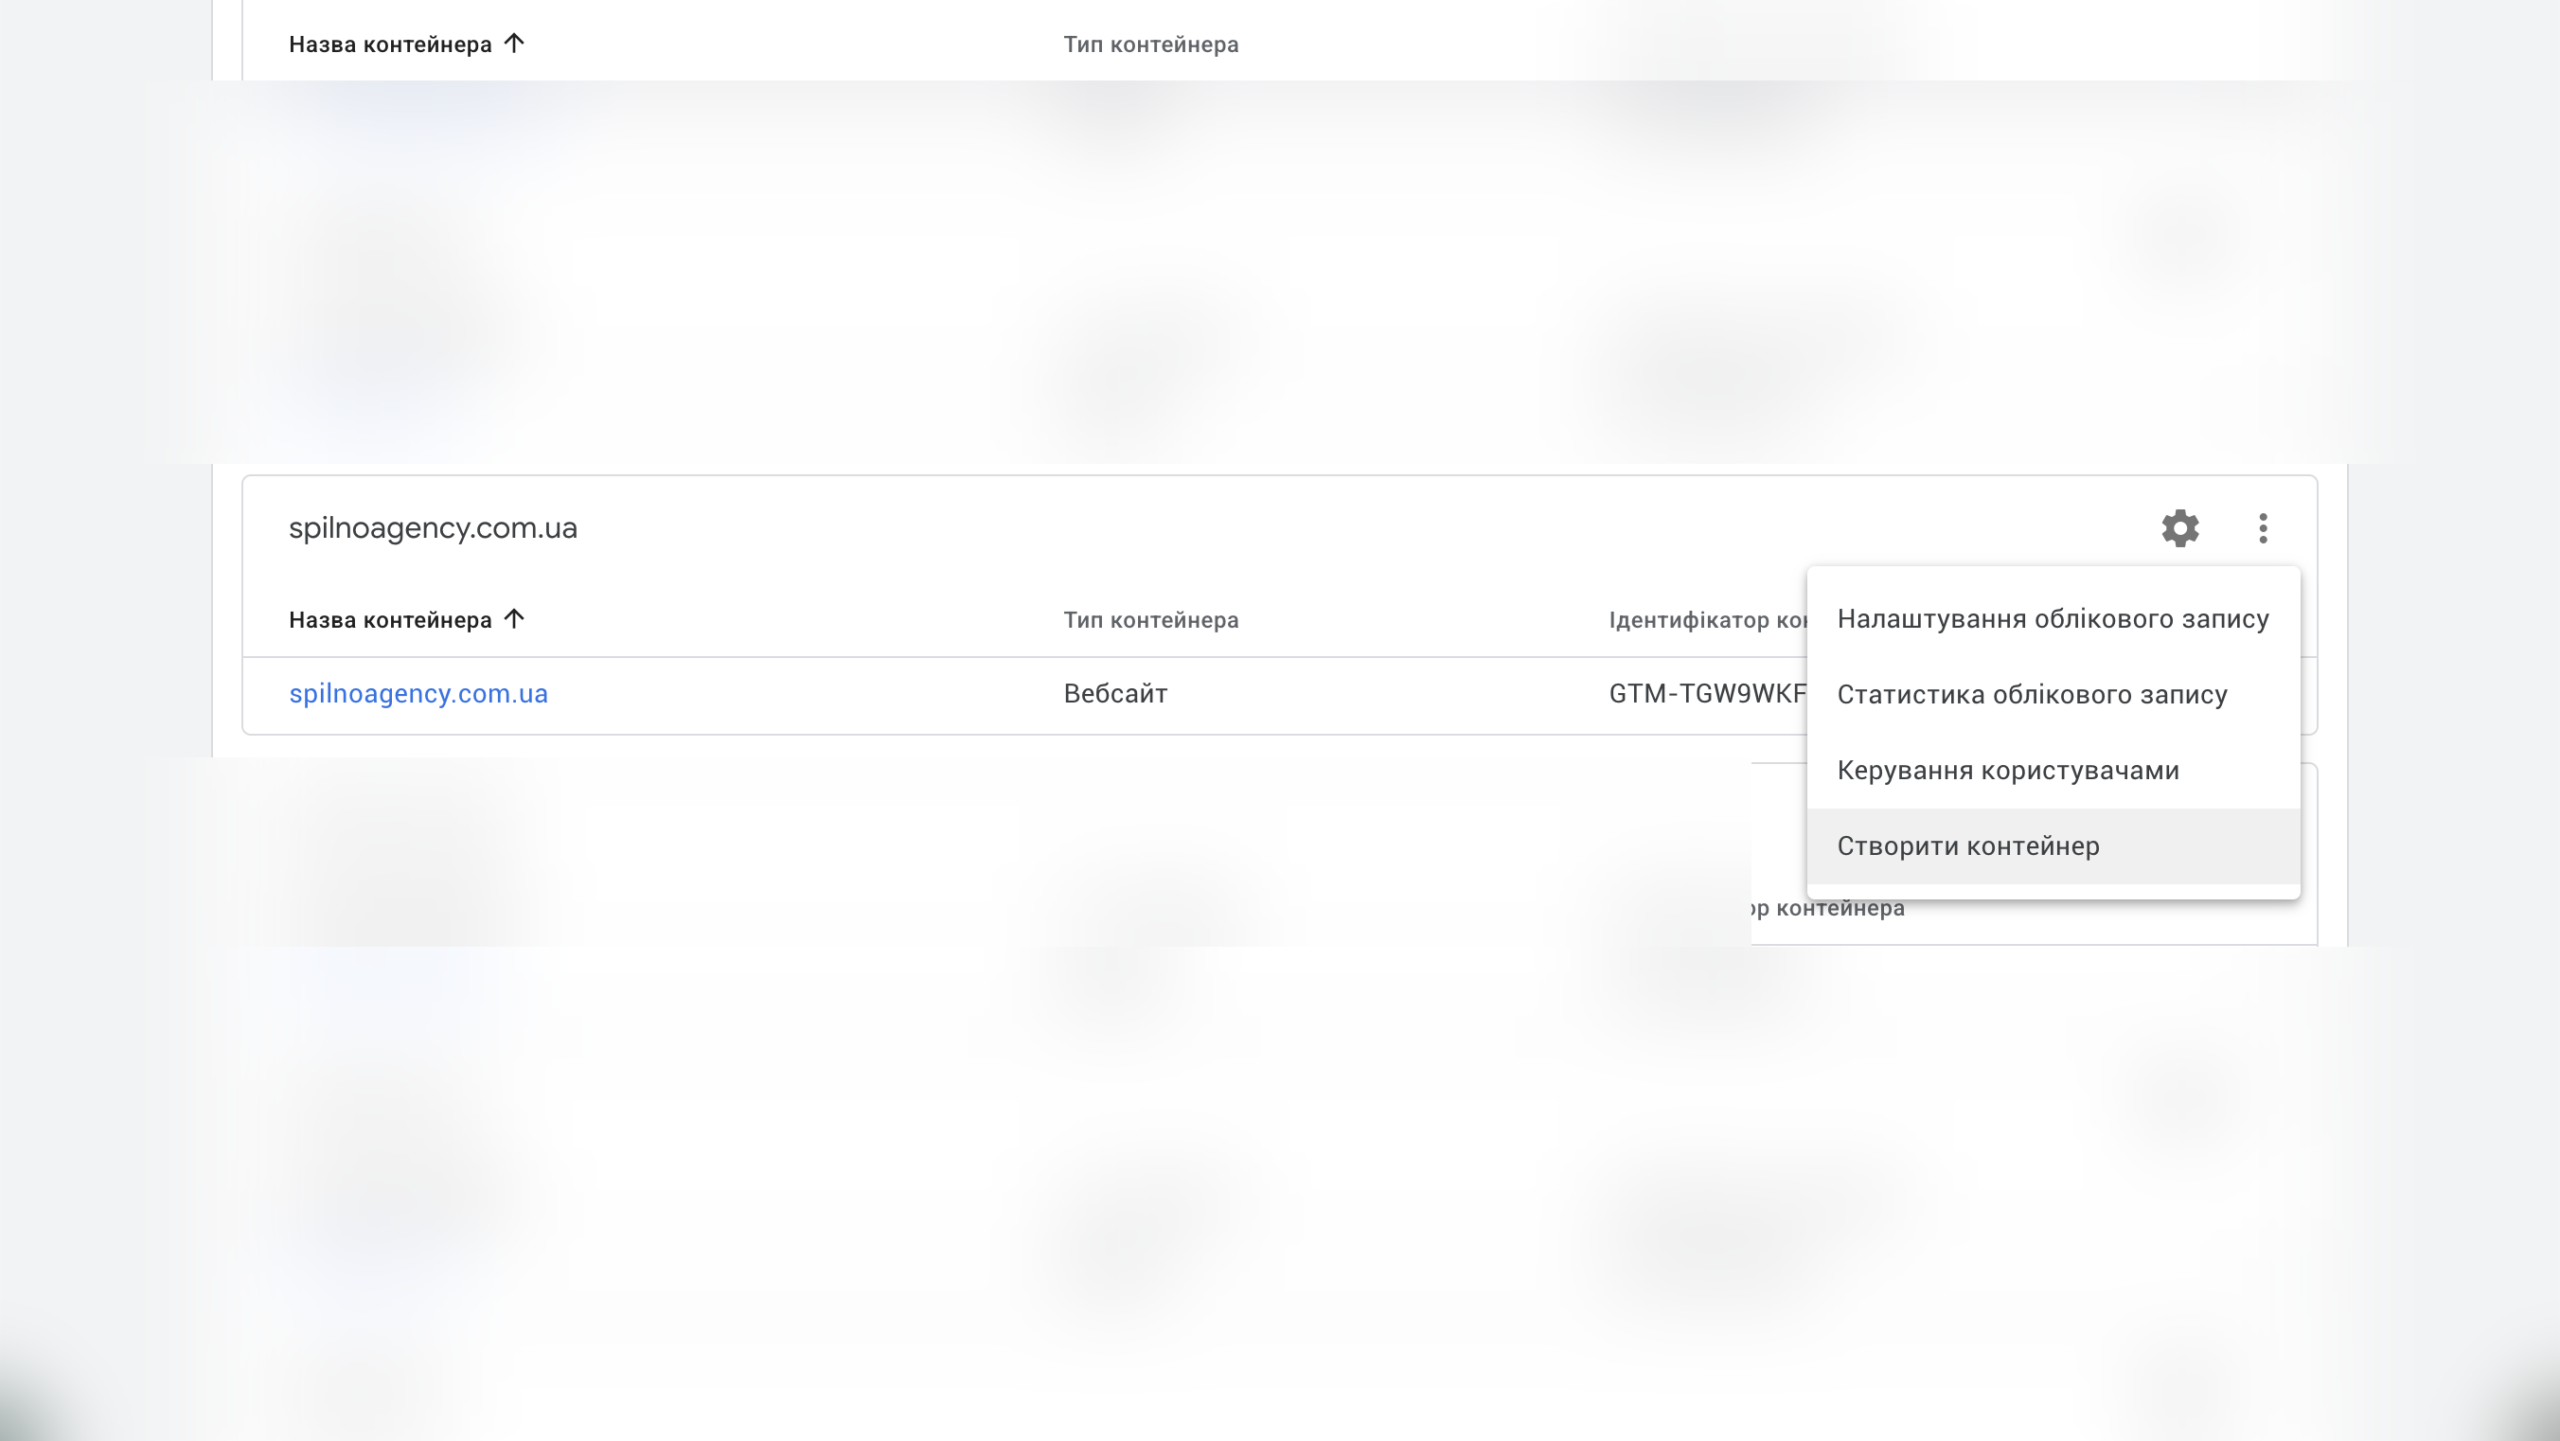This screenshot has width=2560, height=1441.
Task: Click the spilnoagency.com.ua account title heading
Action: 433,528
